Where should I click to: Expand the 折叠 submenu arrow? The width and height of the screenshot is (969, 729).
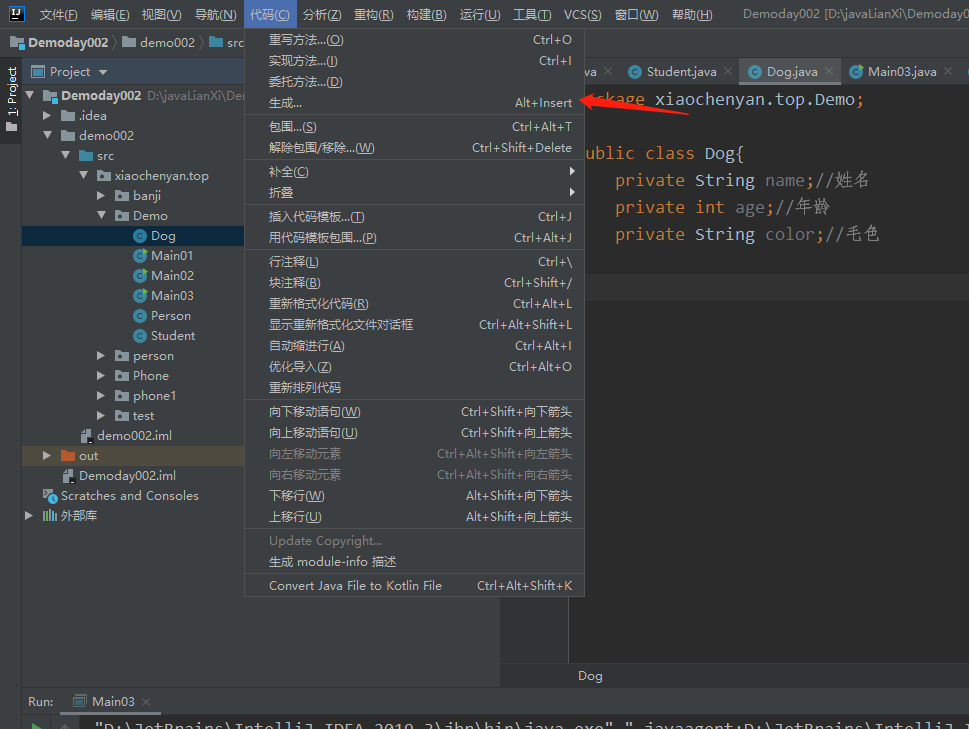(572, 192)
